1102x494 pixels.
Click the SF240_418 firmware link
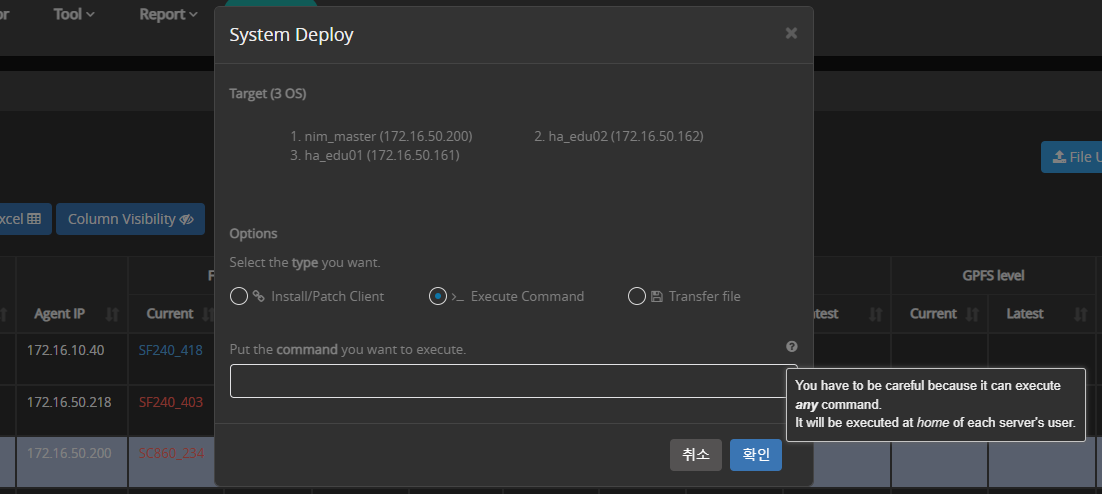pos(170,350)
